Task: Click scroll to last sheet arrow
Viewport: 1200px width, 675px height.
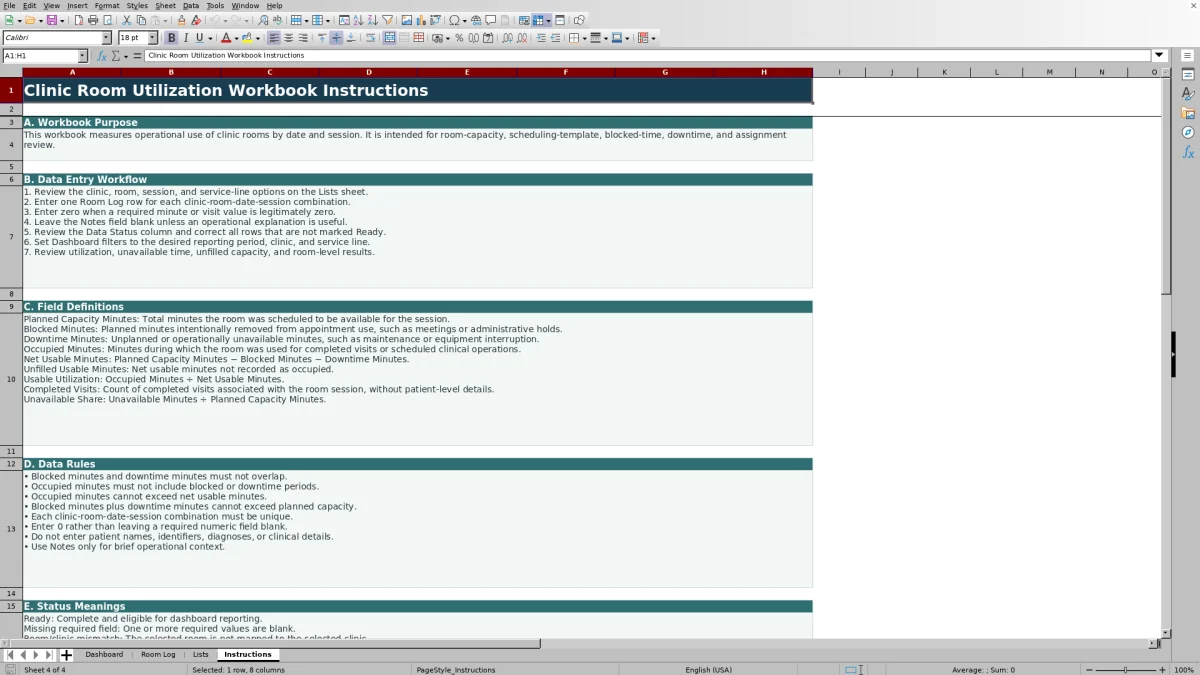Action: pyautogui.click(x=49, y=655)
